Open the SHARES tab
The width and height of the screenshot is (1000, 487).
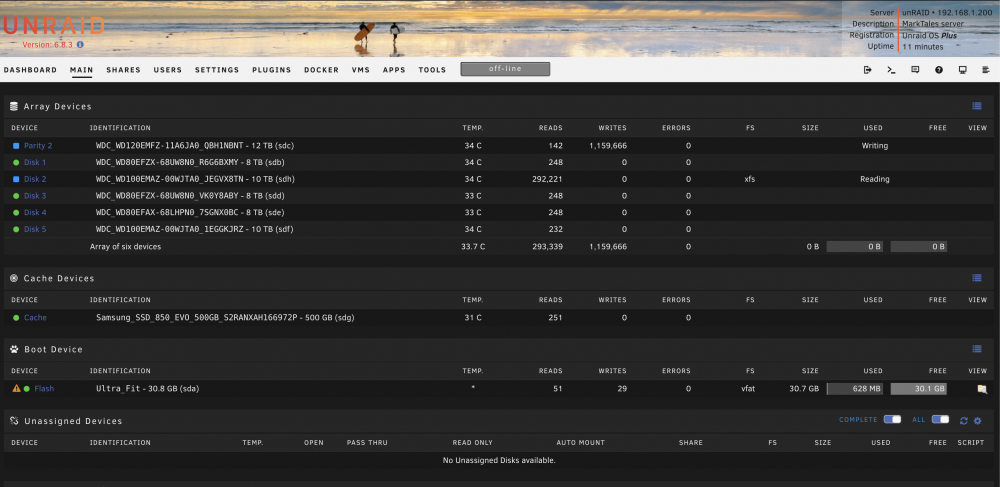point(123,70)
